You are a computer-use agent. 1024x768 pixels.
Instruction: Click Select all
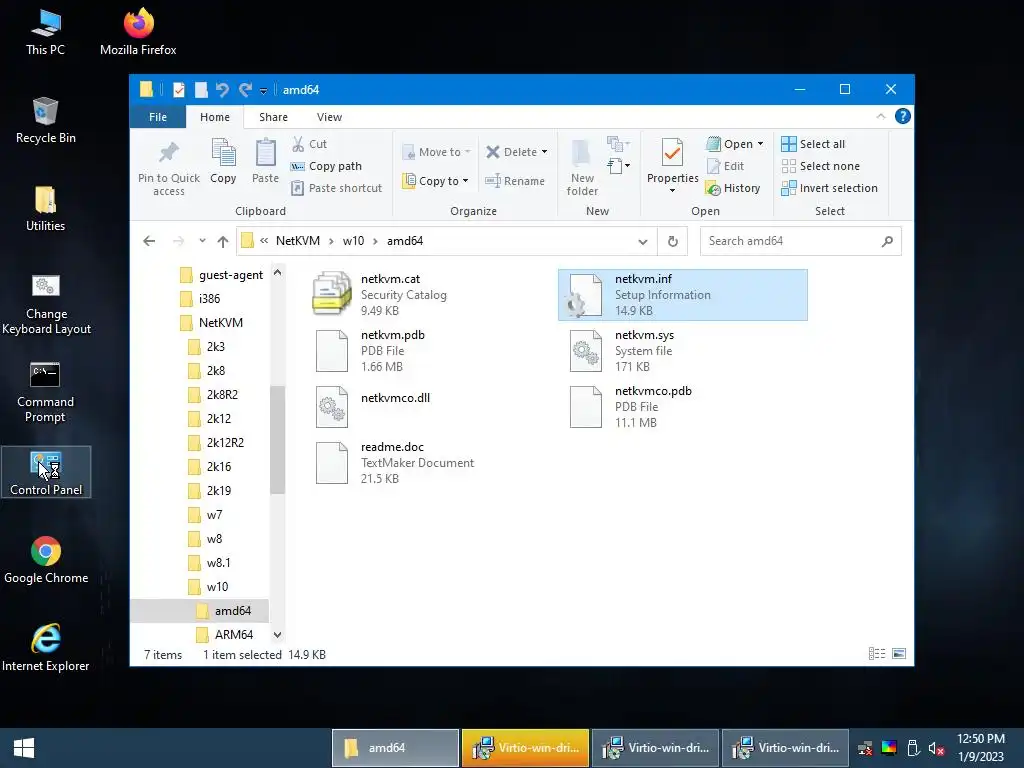(x=813, y=144)
